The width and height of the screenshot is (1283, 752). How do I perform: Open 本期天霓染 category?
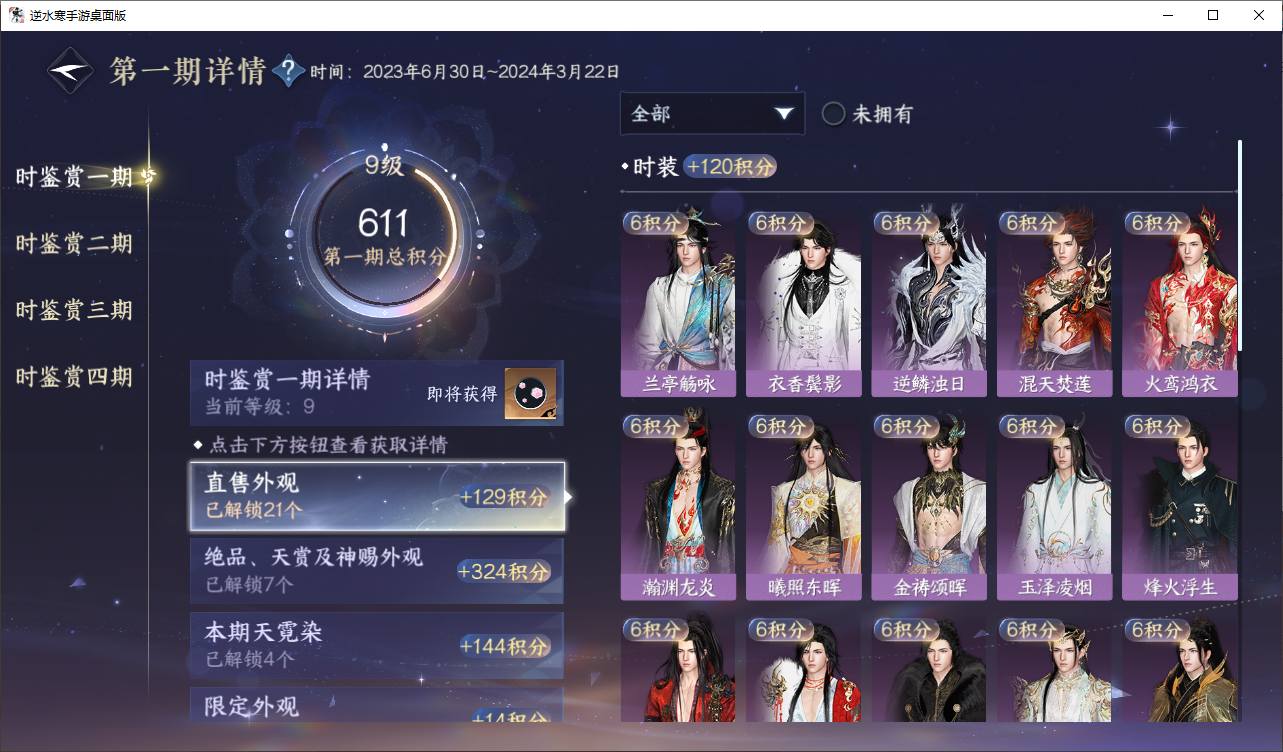coord(377,645)
